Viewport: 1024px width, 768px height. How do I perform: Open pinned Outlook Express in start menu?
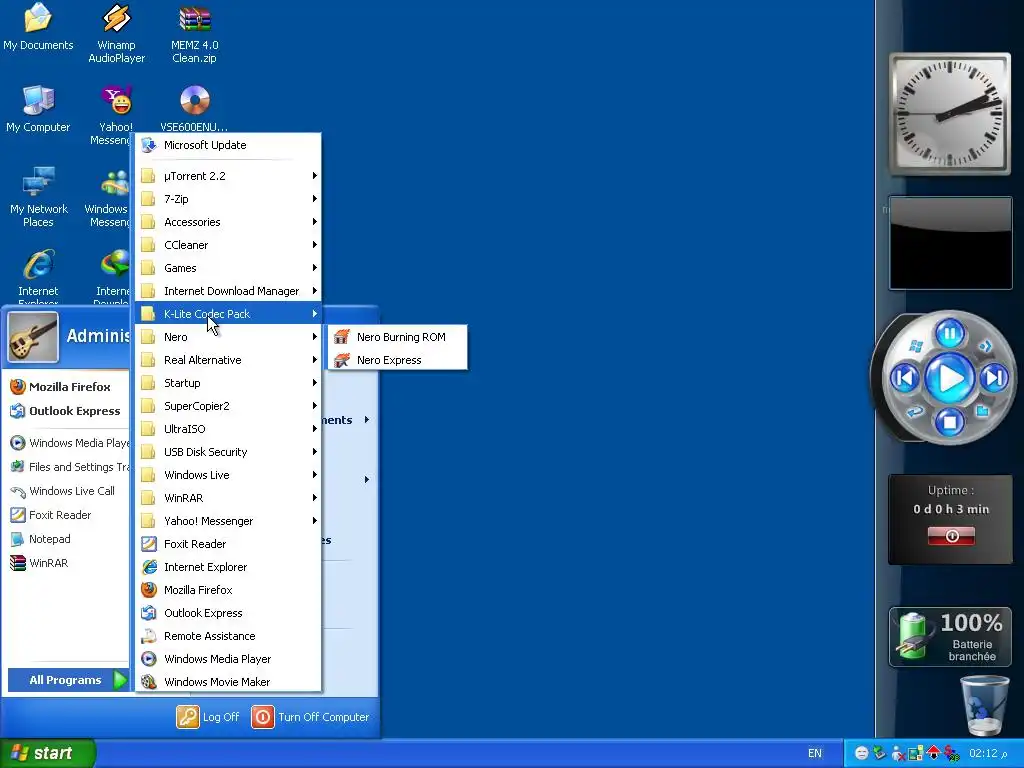coord(65,411)
